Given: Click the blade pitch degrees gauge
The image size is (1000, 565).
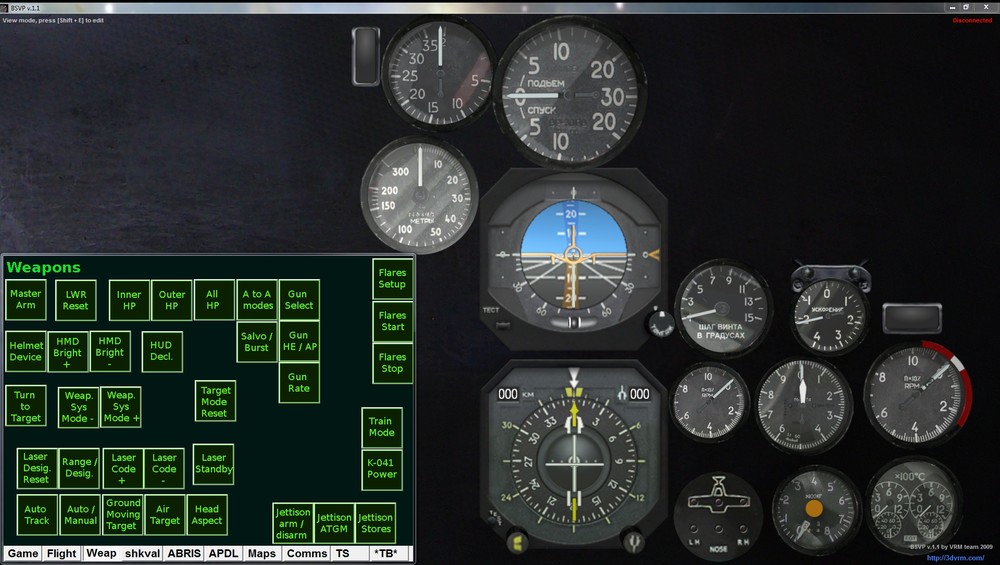Looking at the screenshot, I should [722, 309].
